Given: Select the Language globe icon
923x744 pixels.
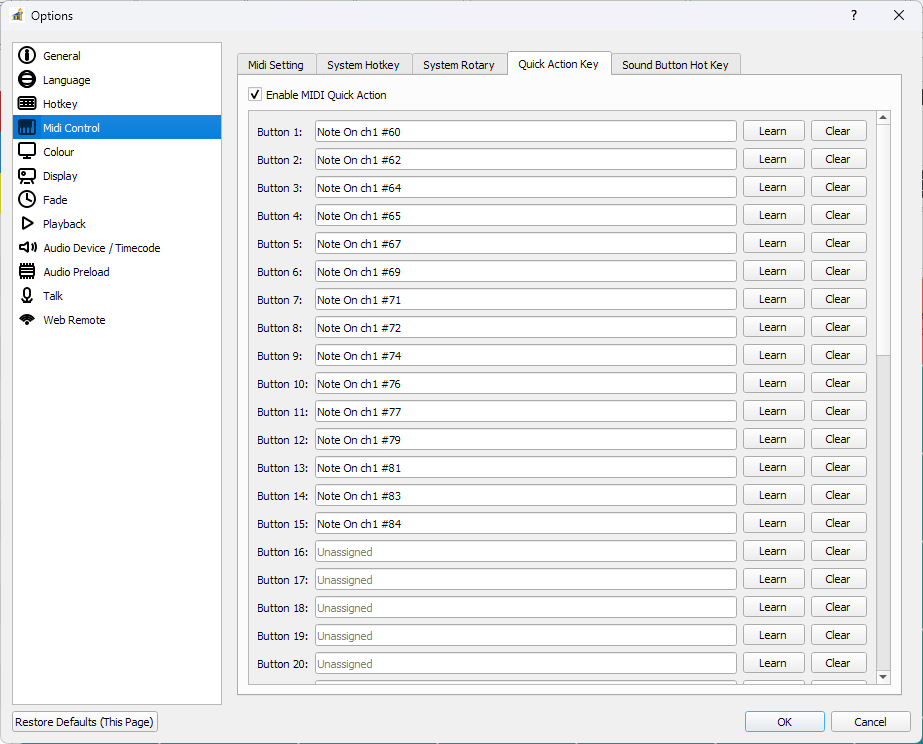Looking at the screenshot, I should pyautogui.click(x=27, y=80).
